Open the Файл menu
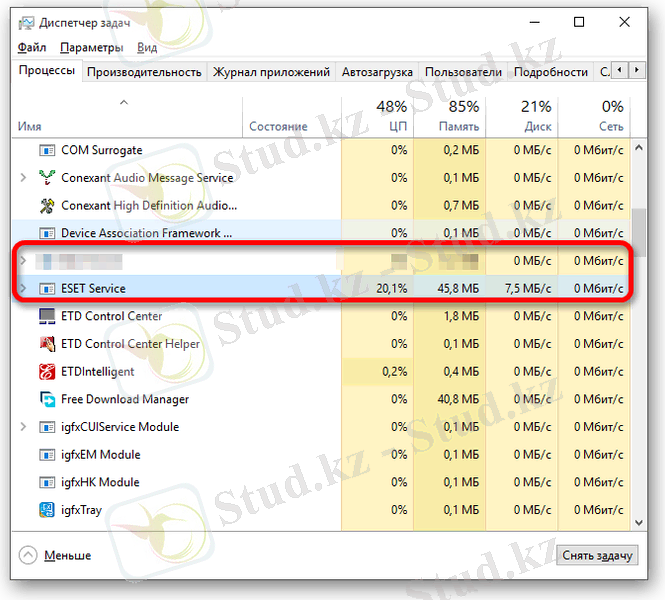 point(32,47)
